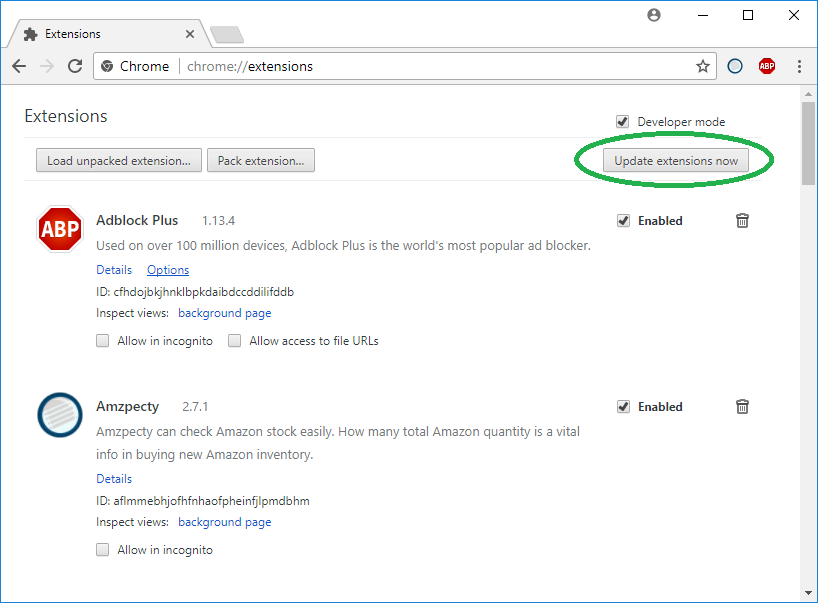This screenshot has width=818, height=603.
Task: Uncheck the Developer mode checkbox
Action: click(622, 122)
